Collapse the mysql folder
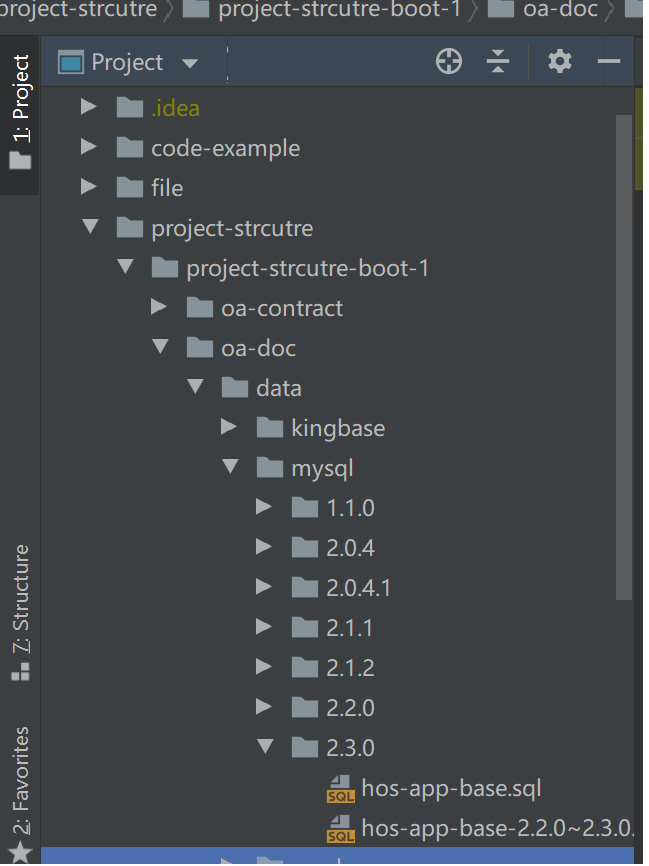 pyautogui.click(x=231, y=467)
